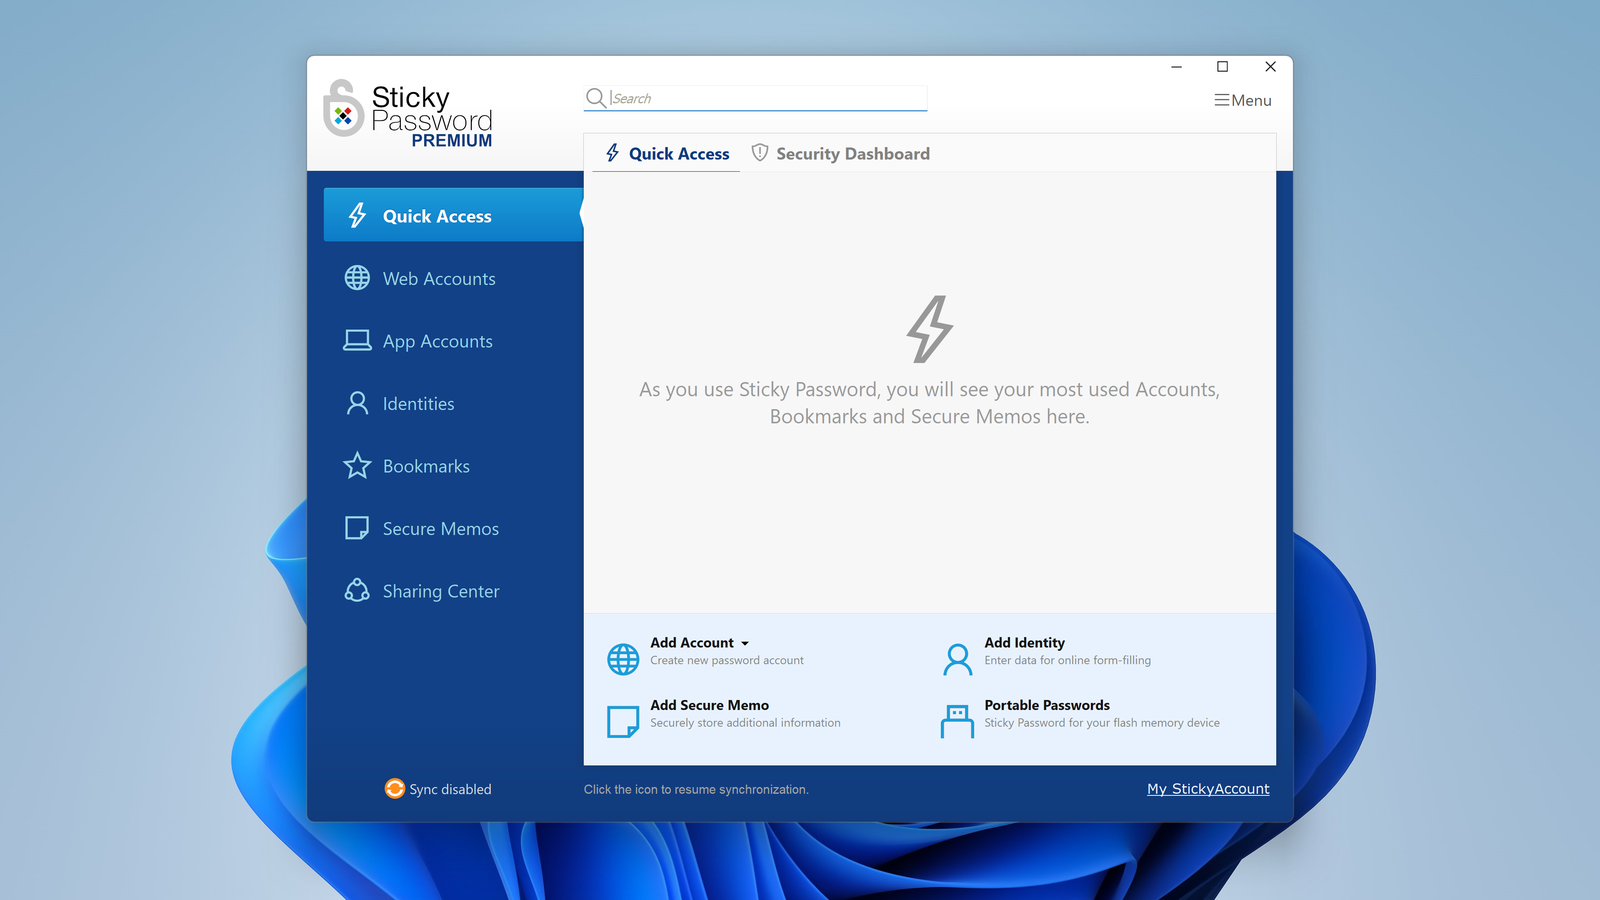The width and height of the screenshot is (1600, 900).
Task: Click the Add Account button
Action: pos(692,643)
